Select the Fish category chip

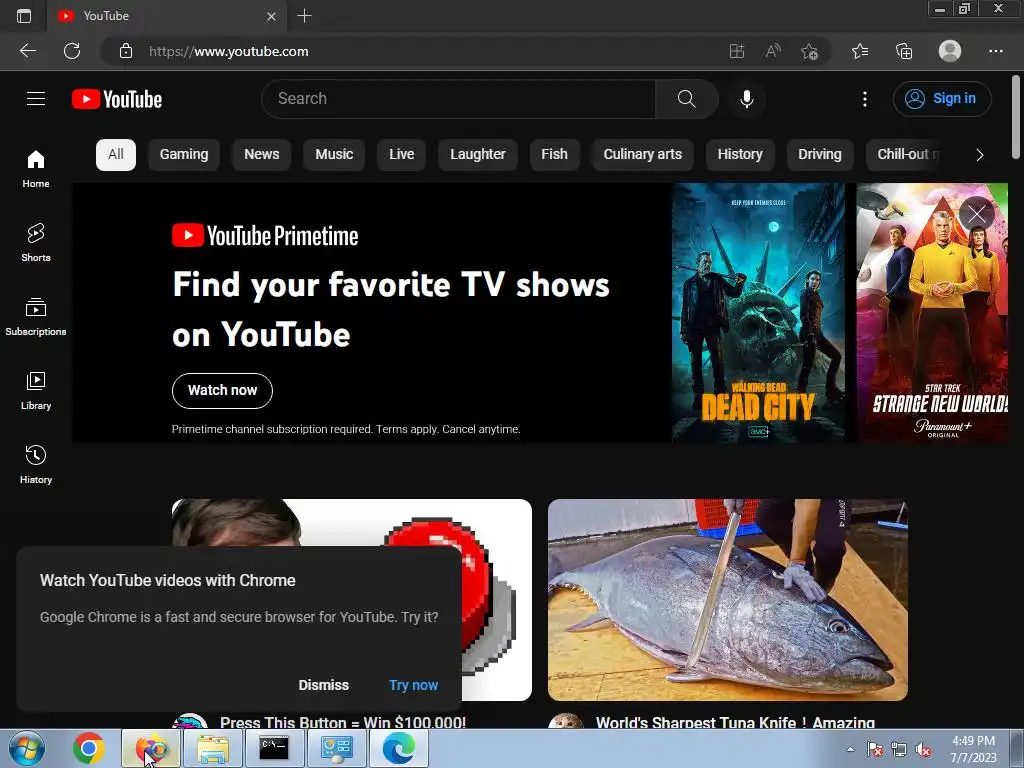pyautogui.click(x=554, y=155)
